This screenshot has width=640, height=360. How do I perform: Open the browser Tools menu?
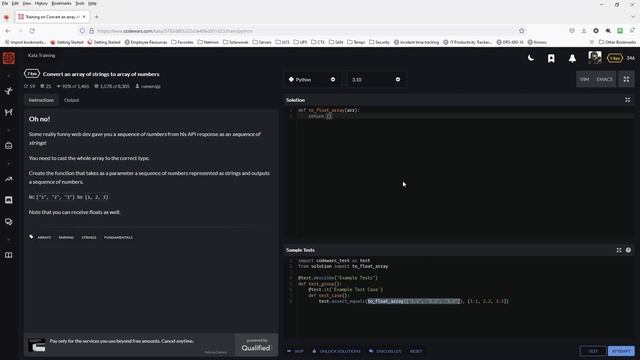(80, 3)
